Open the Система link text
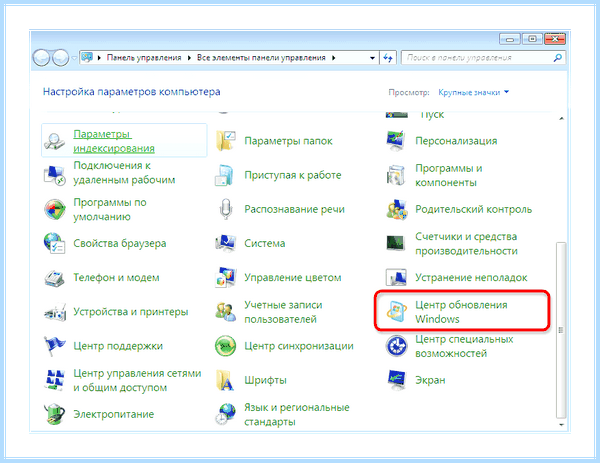Screen dimensions: 600x463 [x=264, y=243]
